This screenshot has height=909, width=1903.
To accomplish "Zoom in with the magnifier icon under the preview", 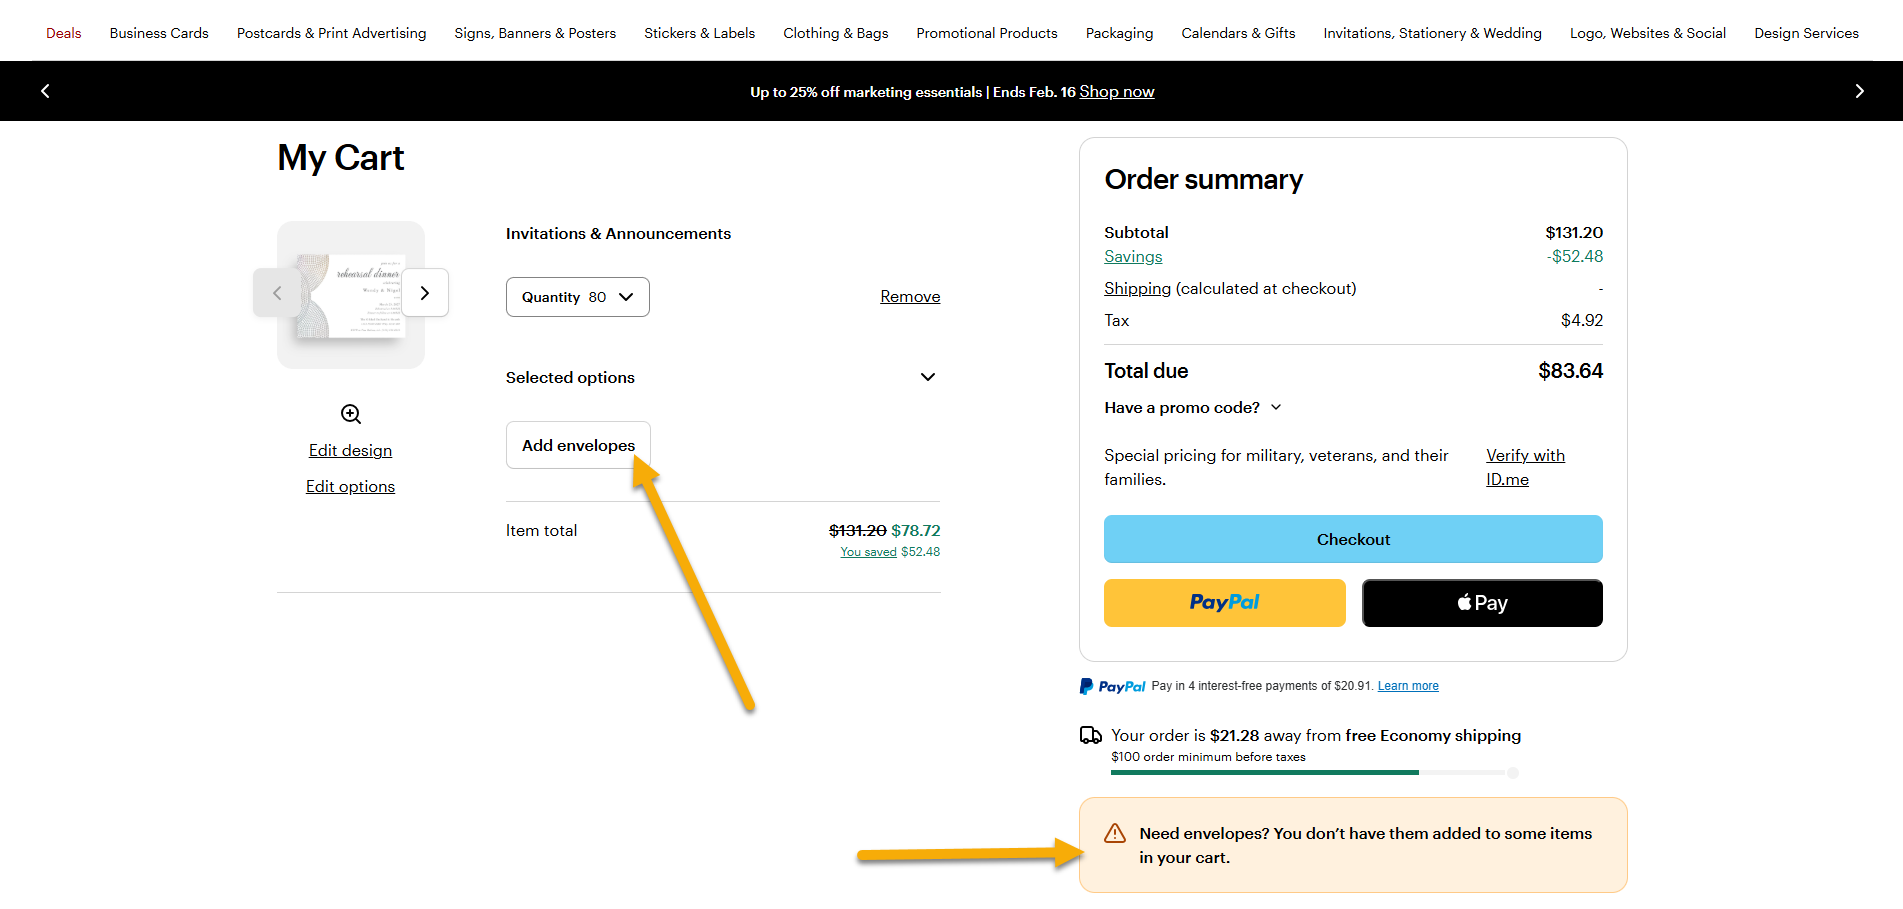I will [351, 414].
